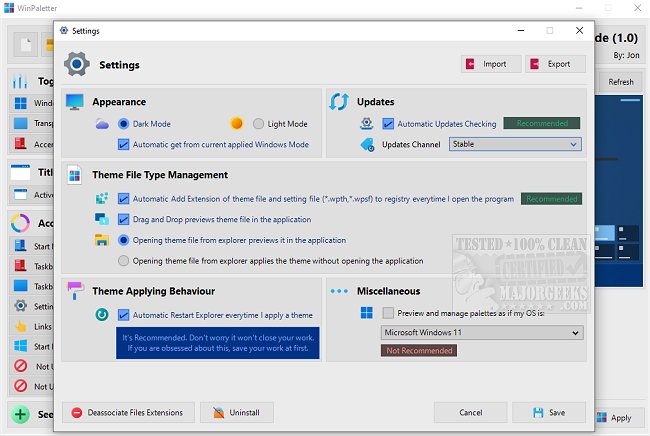Click the Import button
Image resolution: width=650 pixels, height=436 pixels.
click(491, 64)
